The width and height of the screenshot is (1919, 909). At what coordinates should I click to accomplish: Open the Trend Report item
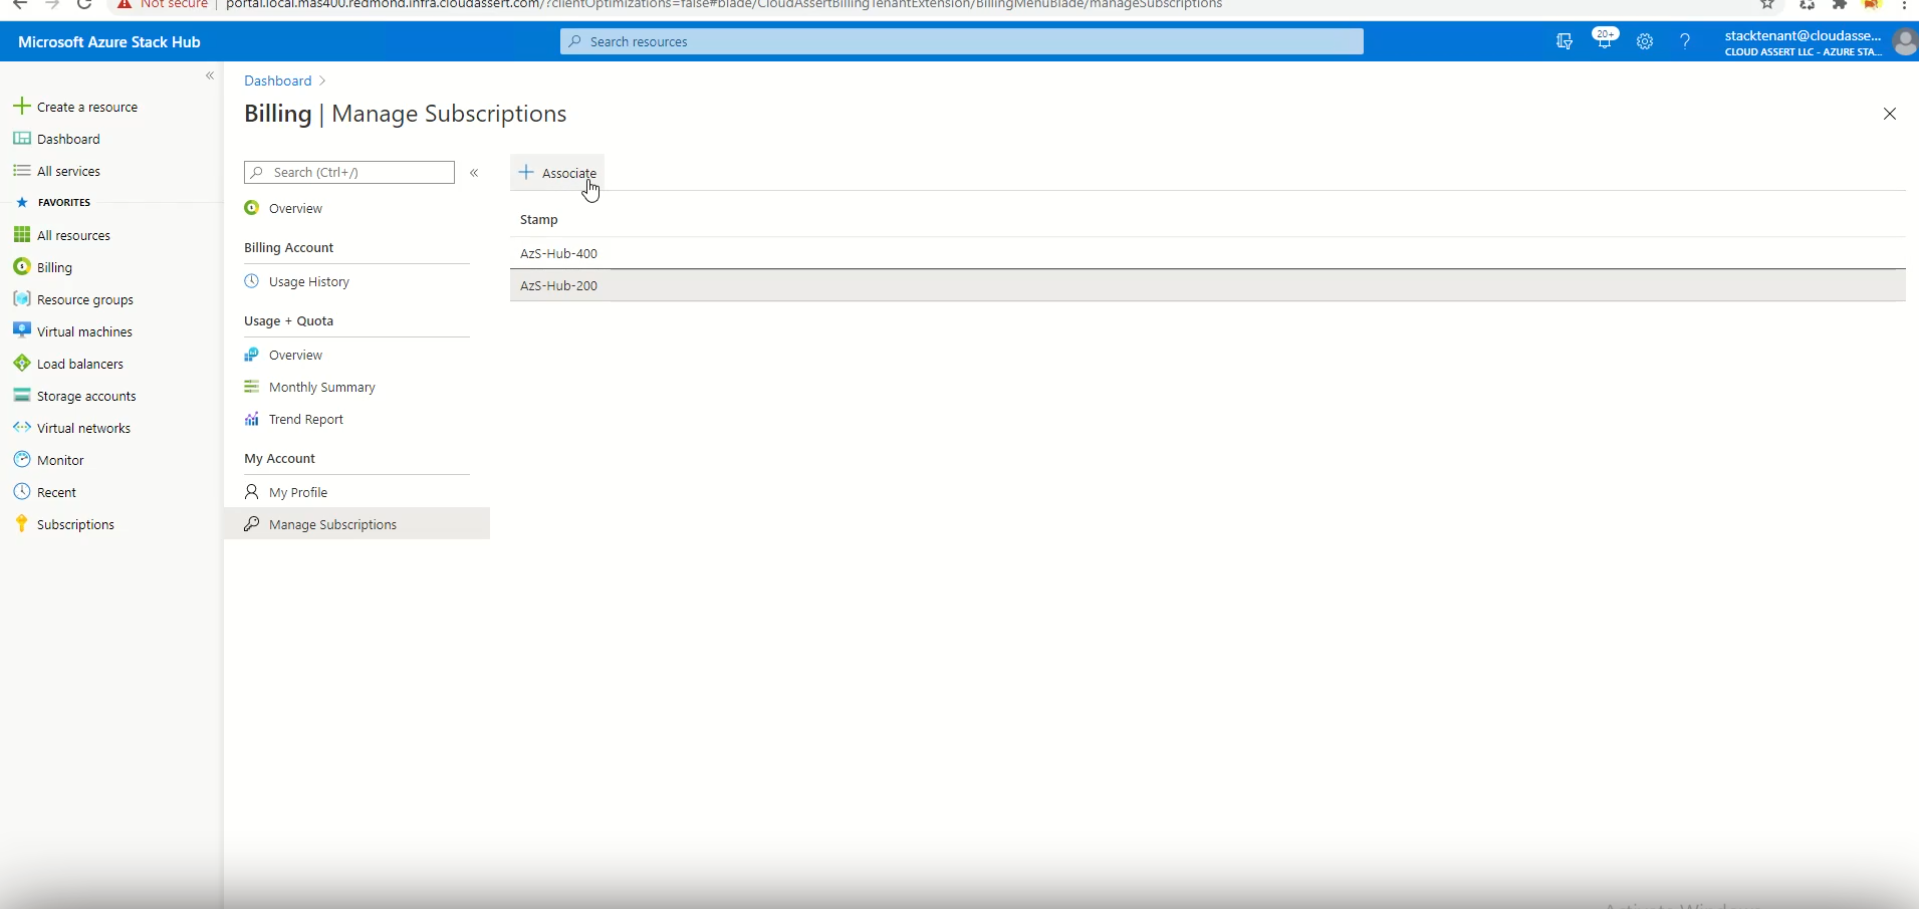(x=306, y=419)
